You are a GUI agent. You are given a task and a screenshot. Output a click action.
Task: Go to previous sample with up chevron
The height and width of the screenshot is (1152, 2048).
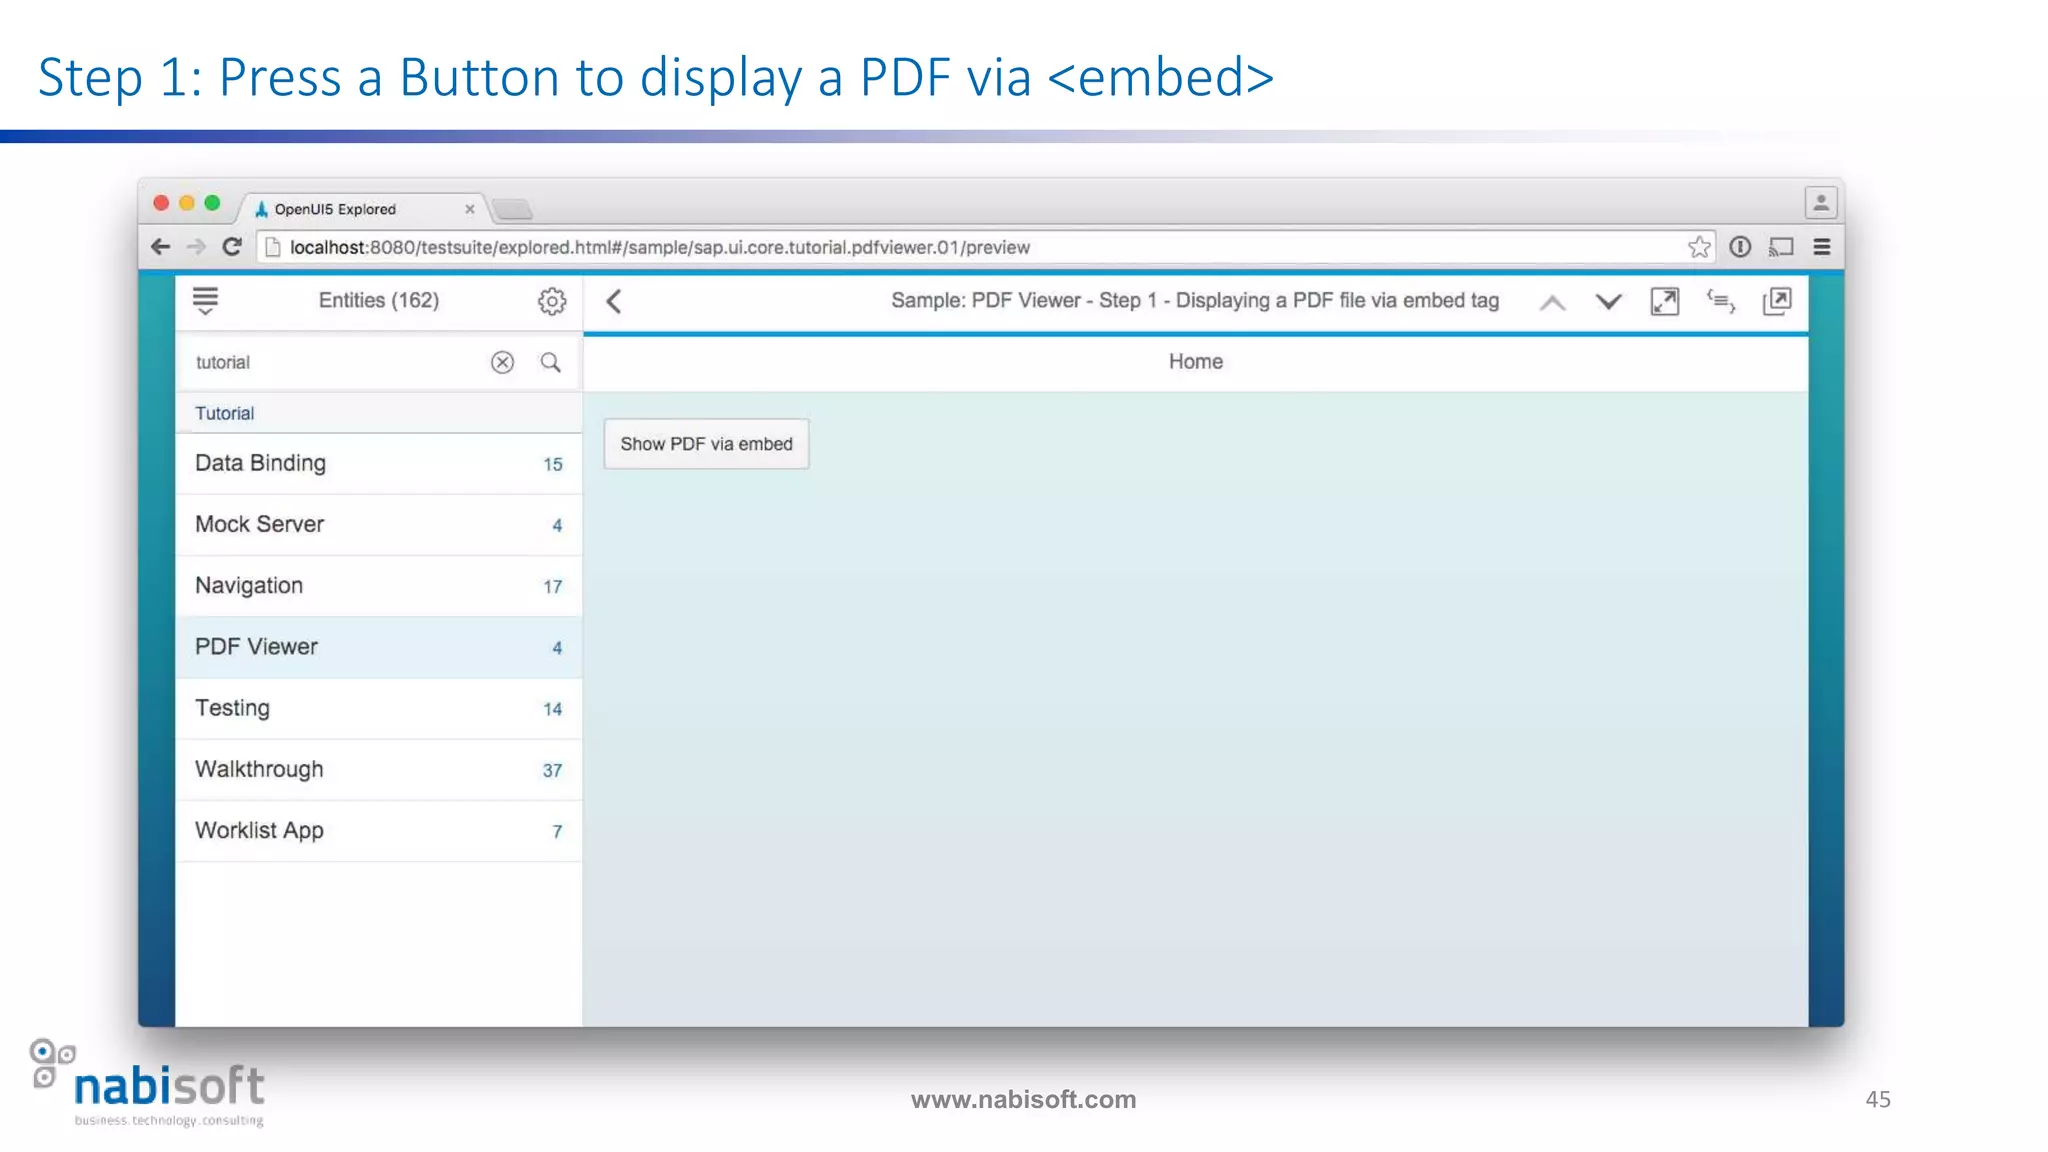[1552, 302]
